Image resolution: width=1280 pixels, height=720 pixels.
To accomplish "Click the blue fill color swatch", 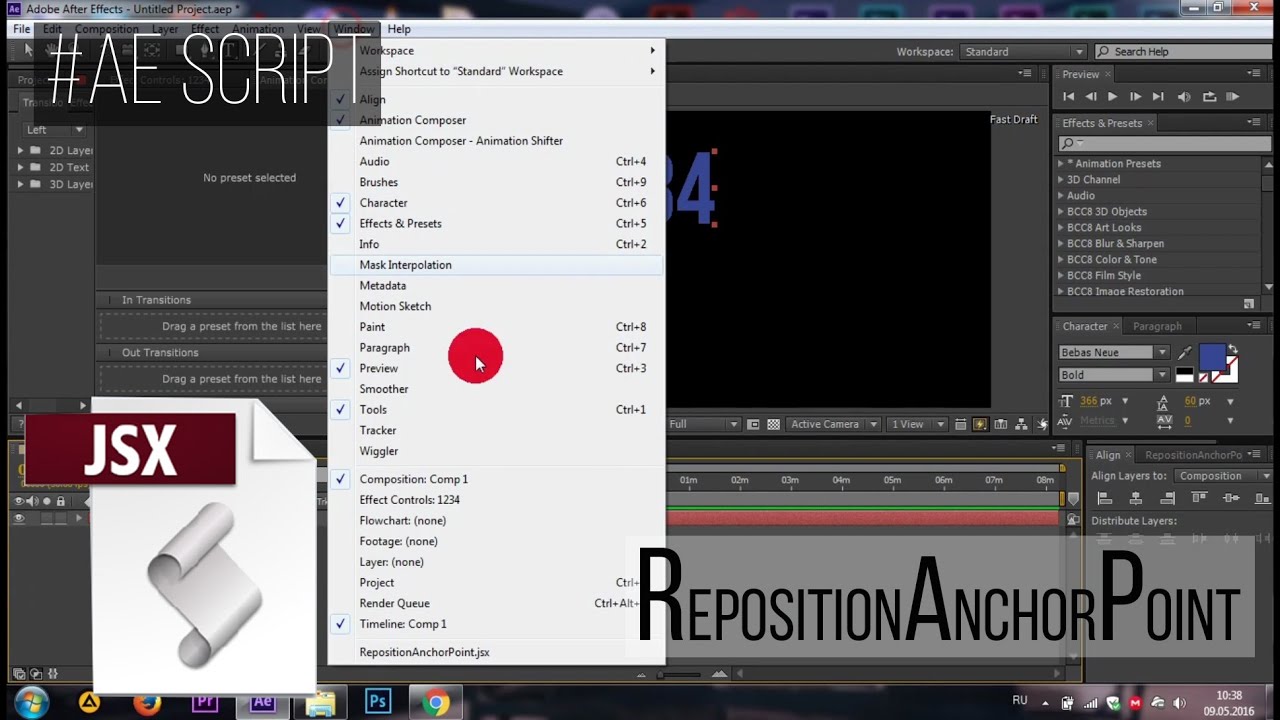I will (1212, 356).
